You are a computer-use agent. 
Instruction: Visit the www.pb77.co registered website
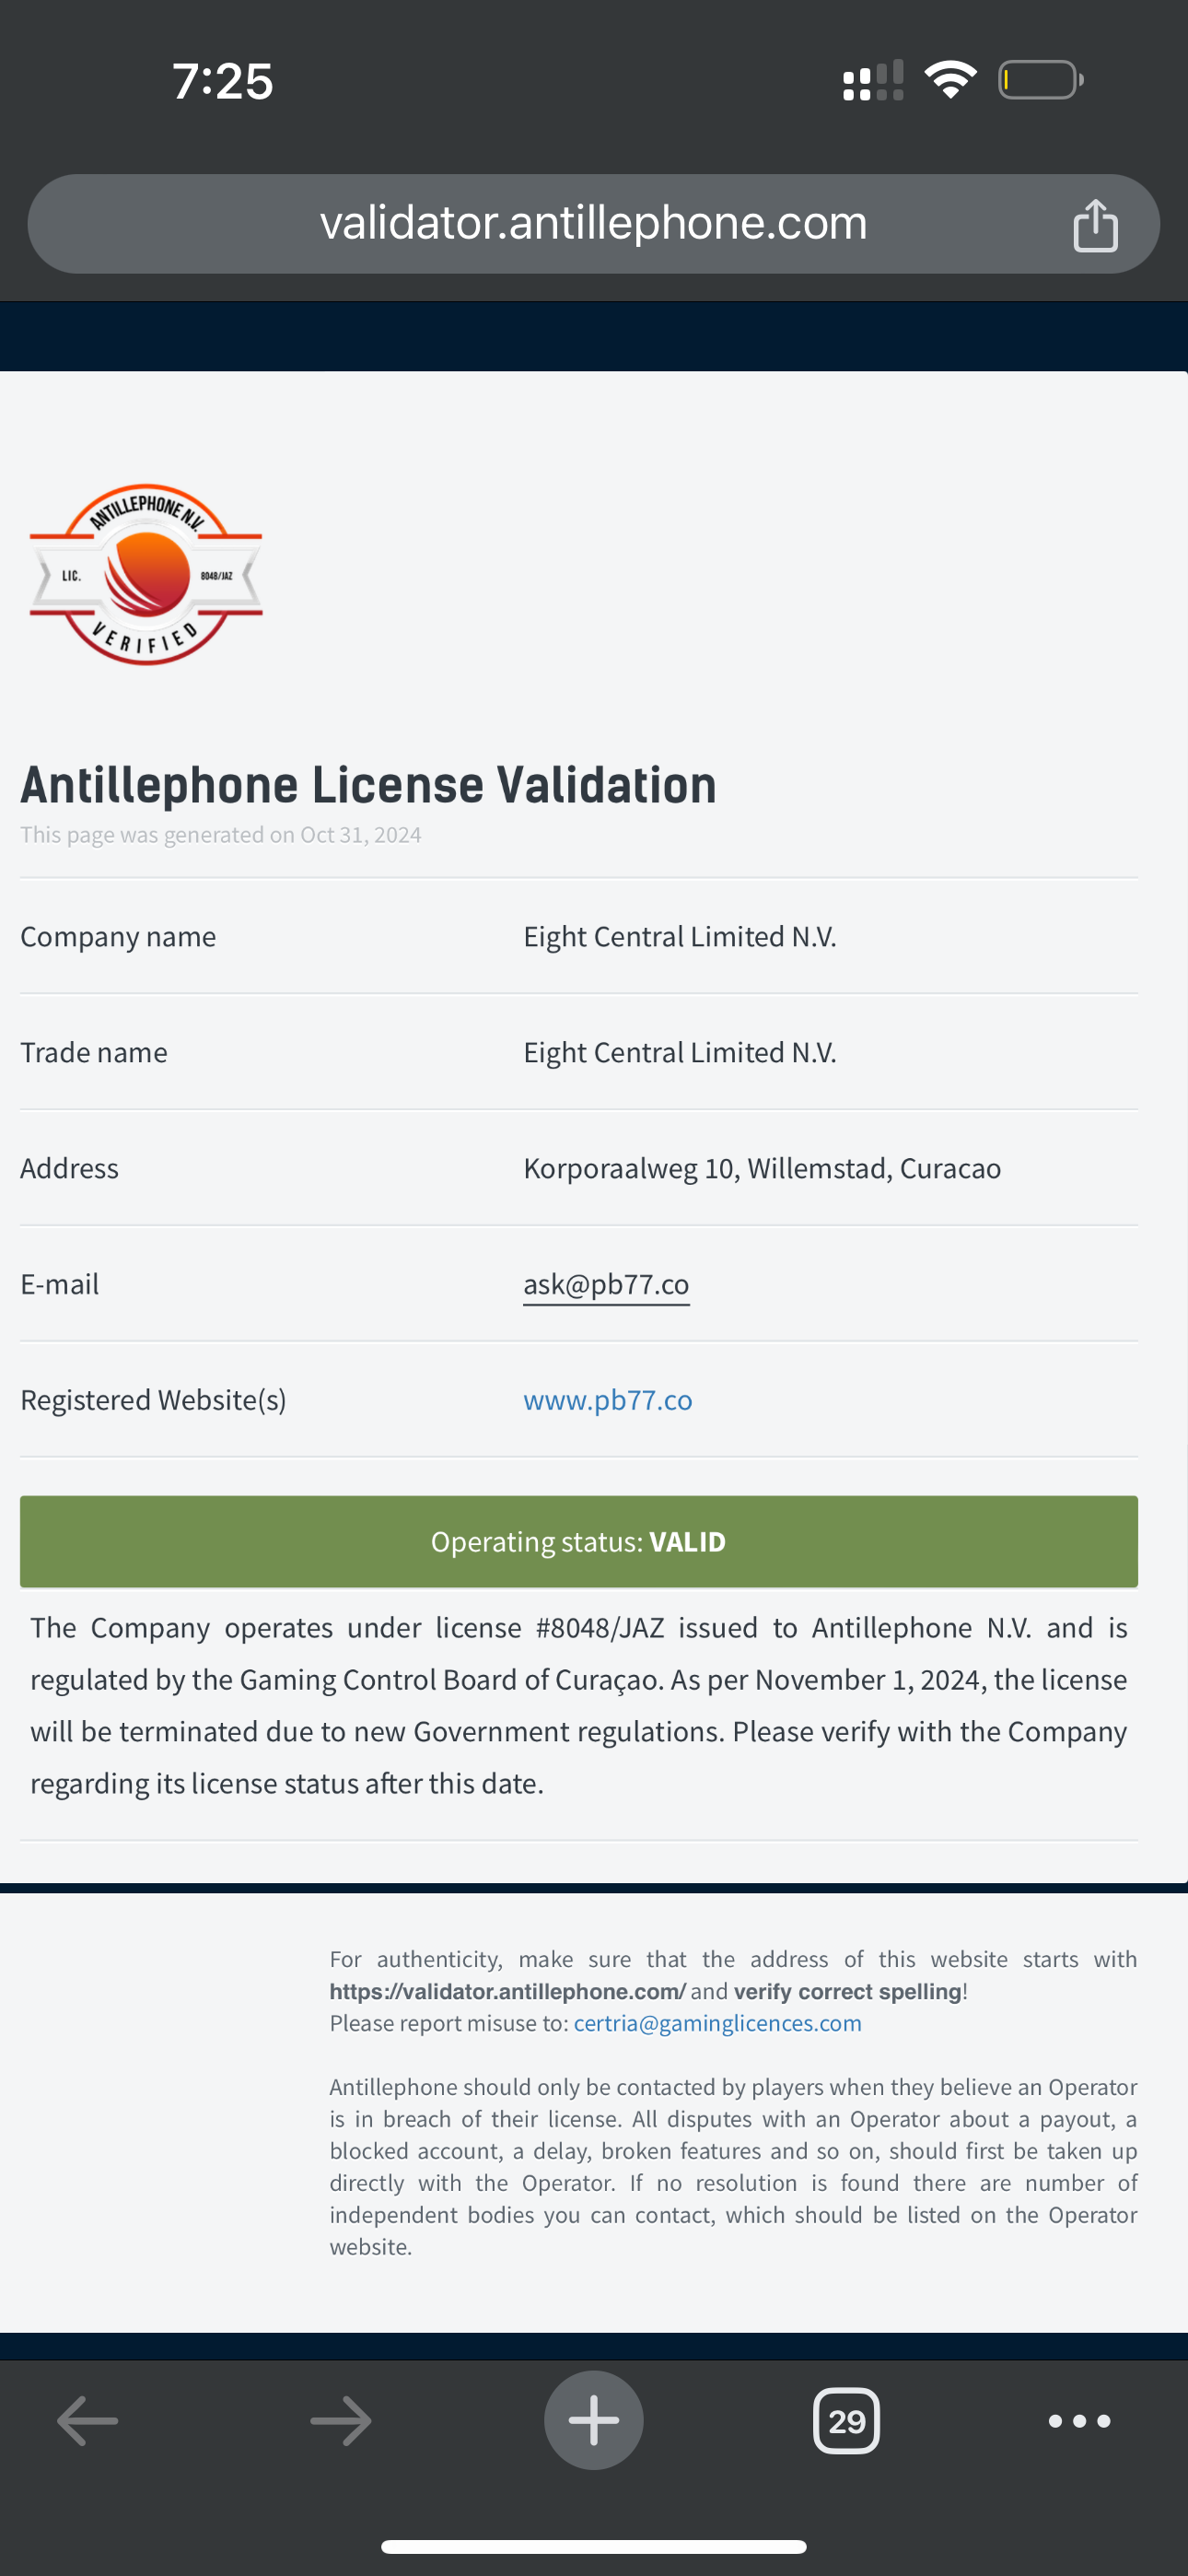pos(608,1400)
